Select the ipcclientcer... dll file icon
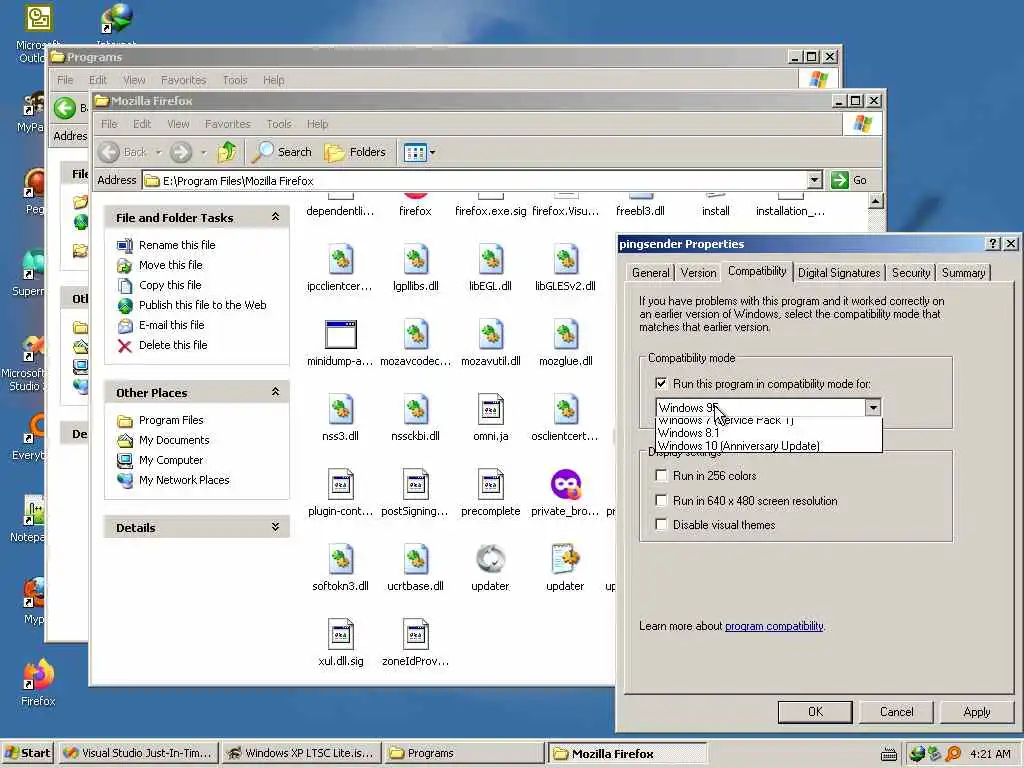1024x768 pixels. click(x=340, y=259)
